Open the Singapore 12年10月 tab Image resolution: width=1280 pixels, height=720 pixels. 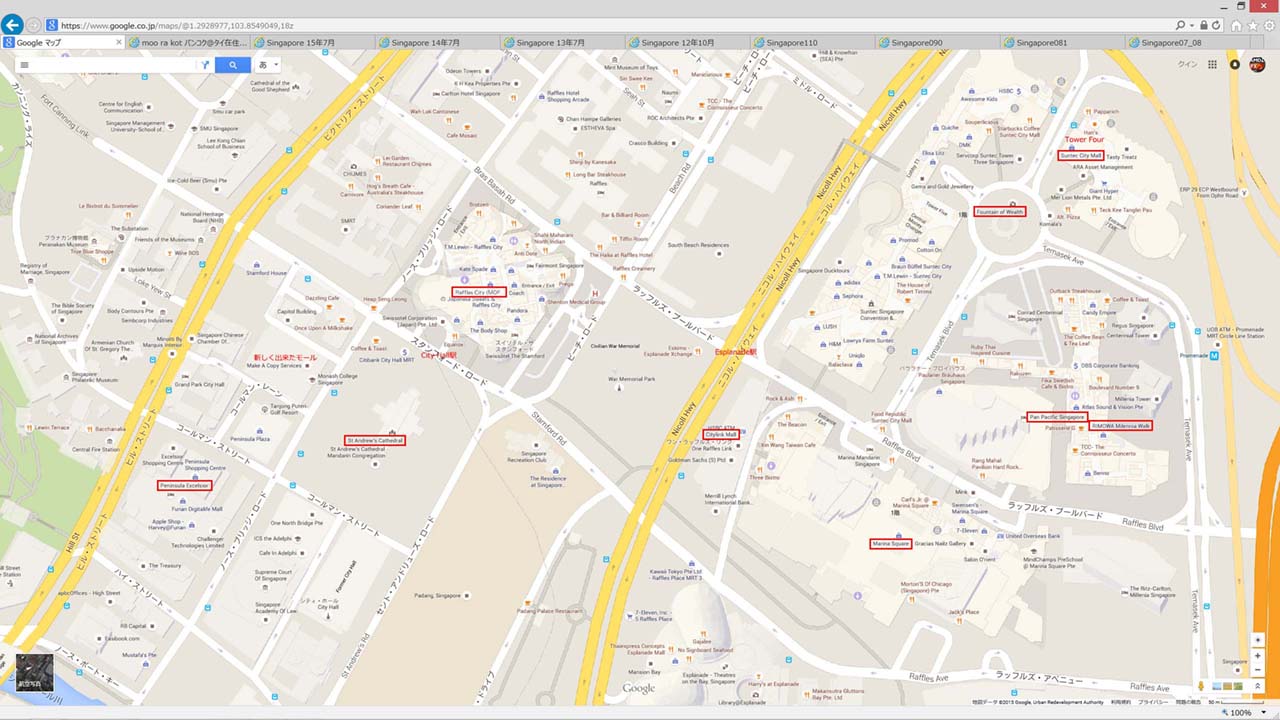689,43
